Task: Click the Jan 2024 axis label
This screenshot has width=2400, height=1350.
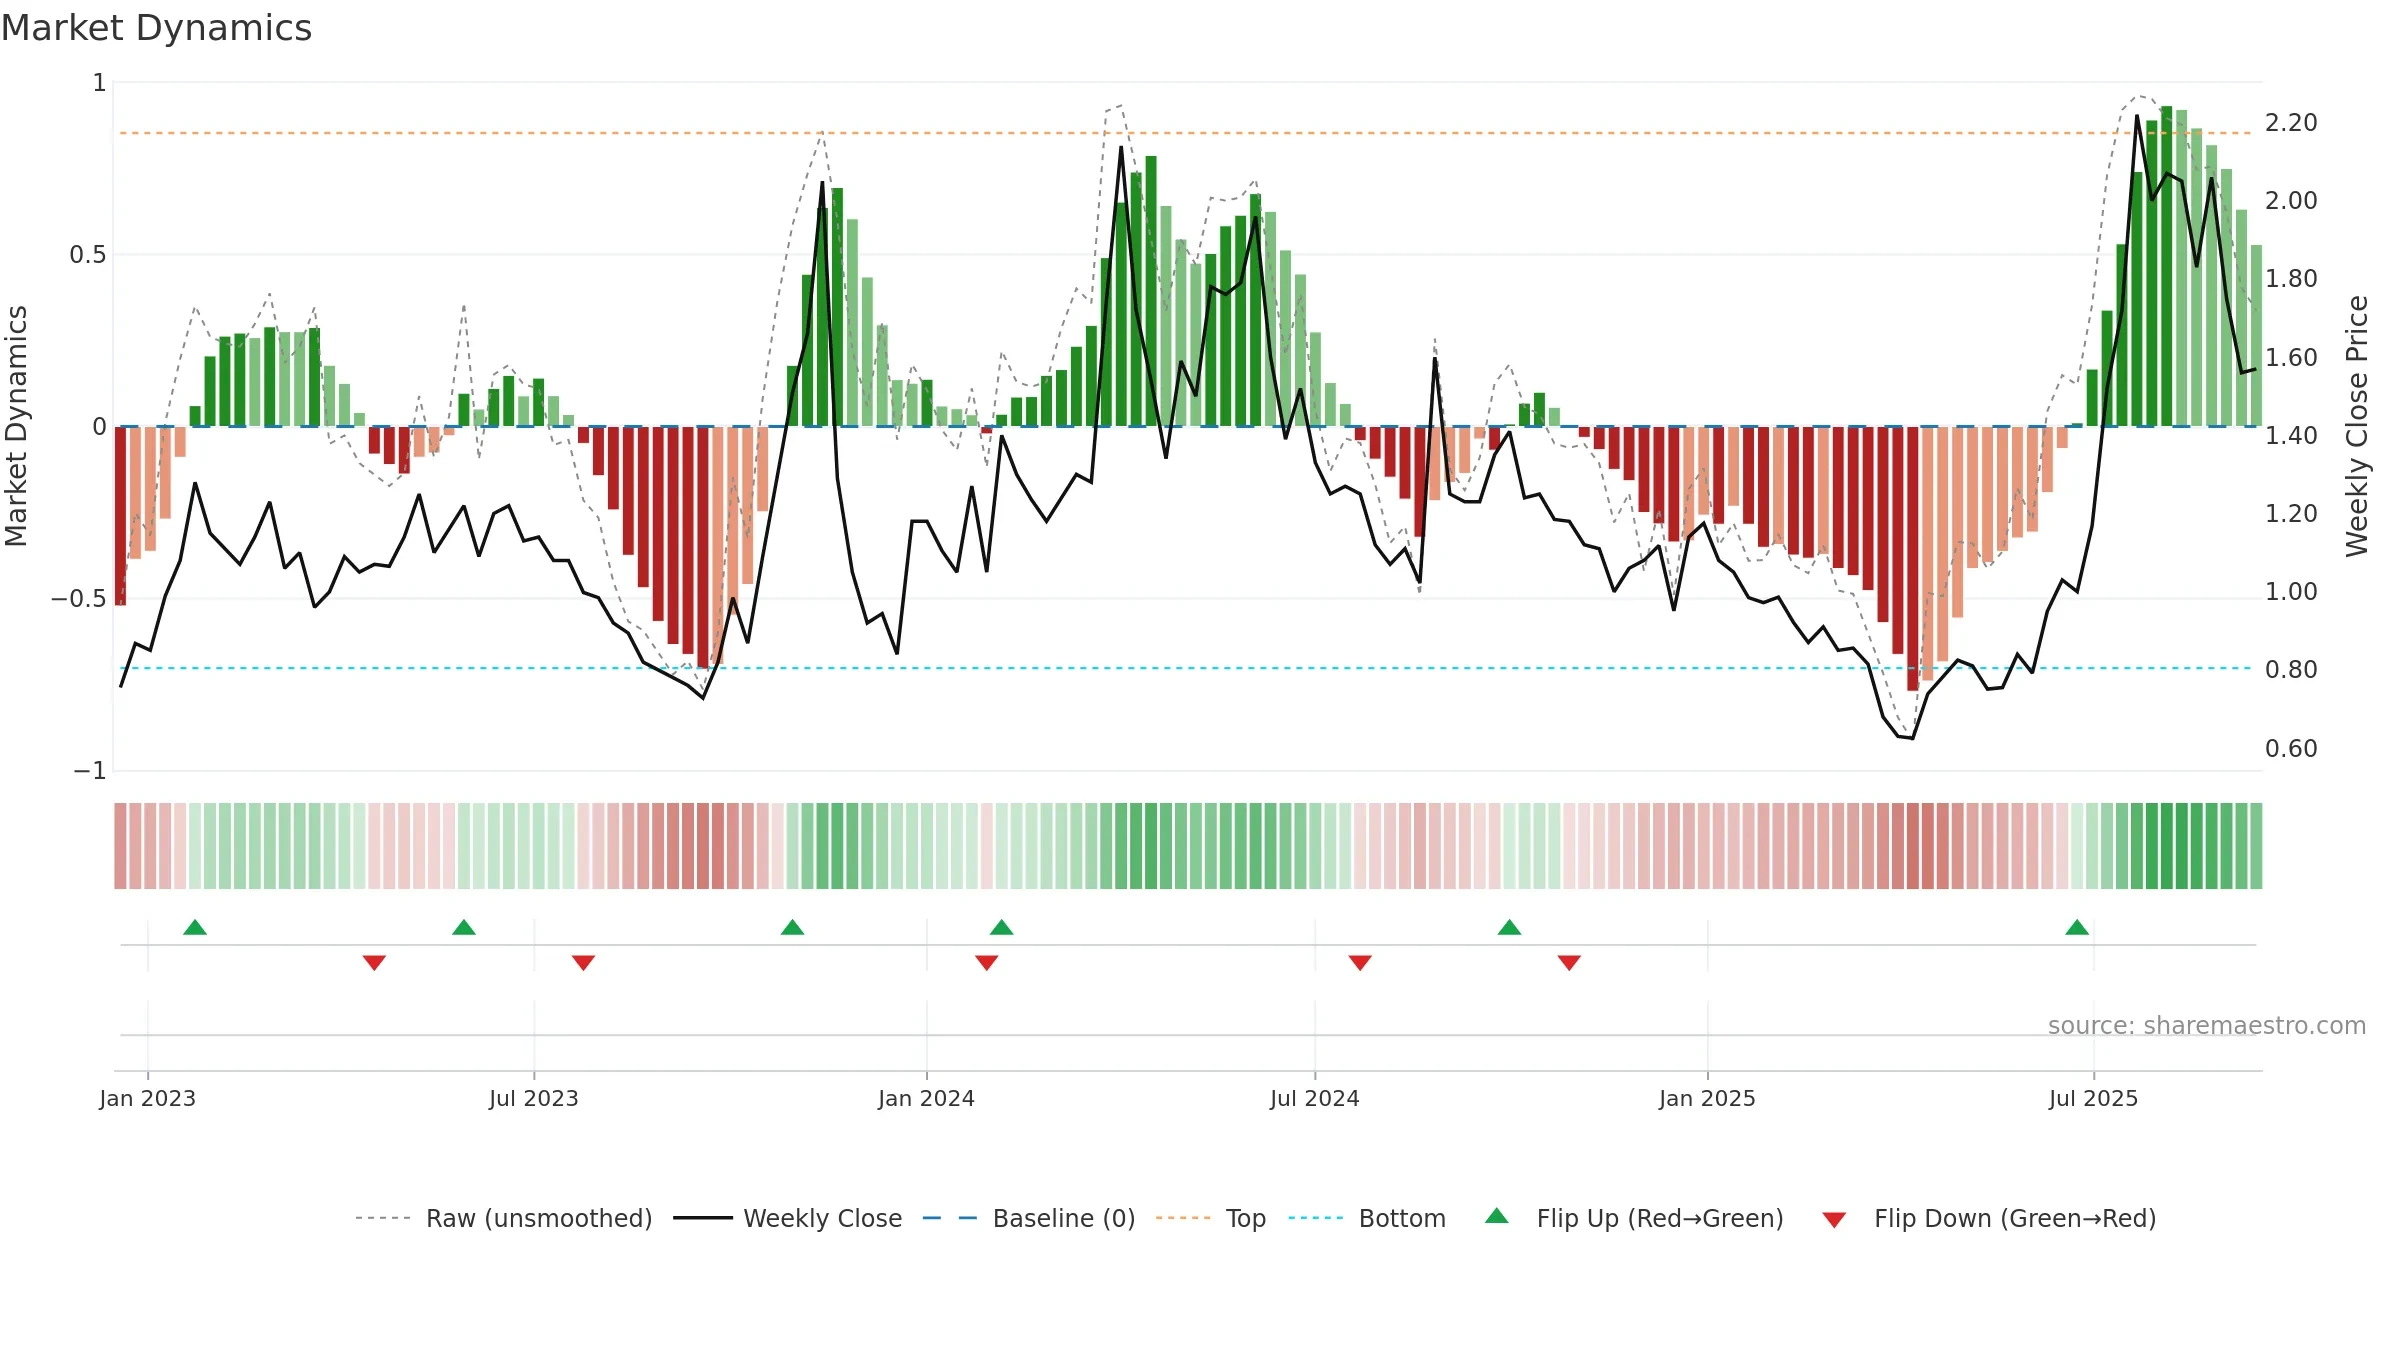Action: pyautogui.click(x=927, y=1098)
